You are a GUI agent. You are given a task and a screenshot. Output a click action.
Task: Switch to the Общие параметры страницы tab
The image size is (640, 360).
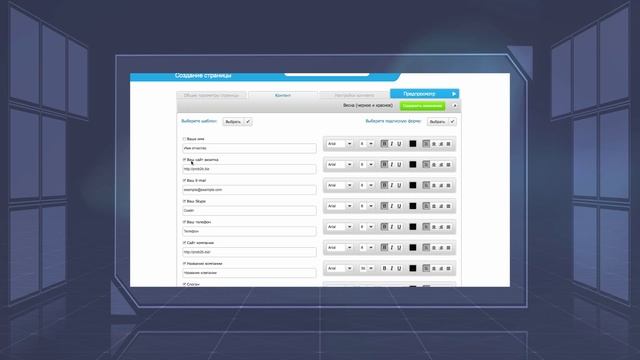point(211,96)
